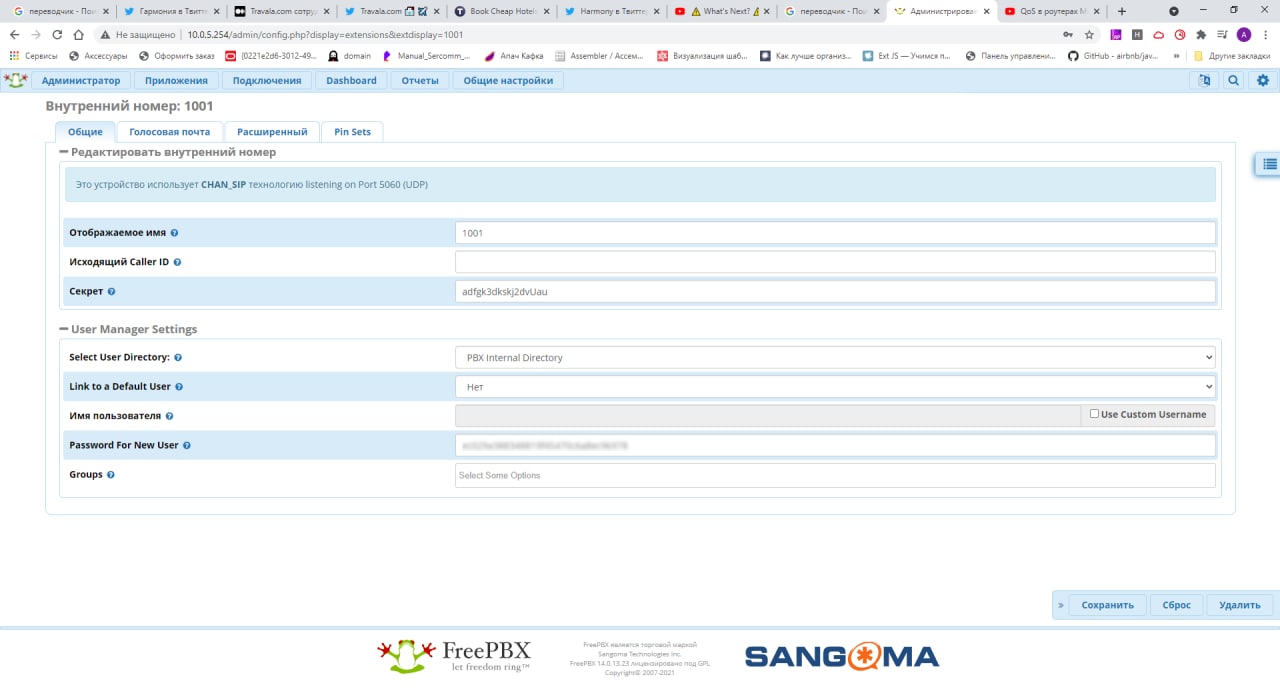Image resolution: width=1280 pixels, height=693 pixels.
Task: Open the Sangoma logo link
Action: tap(842, 657)
